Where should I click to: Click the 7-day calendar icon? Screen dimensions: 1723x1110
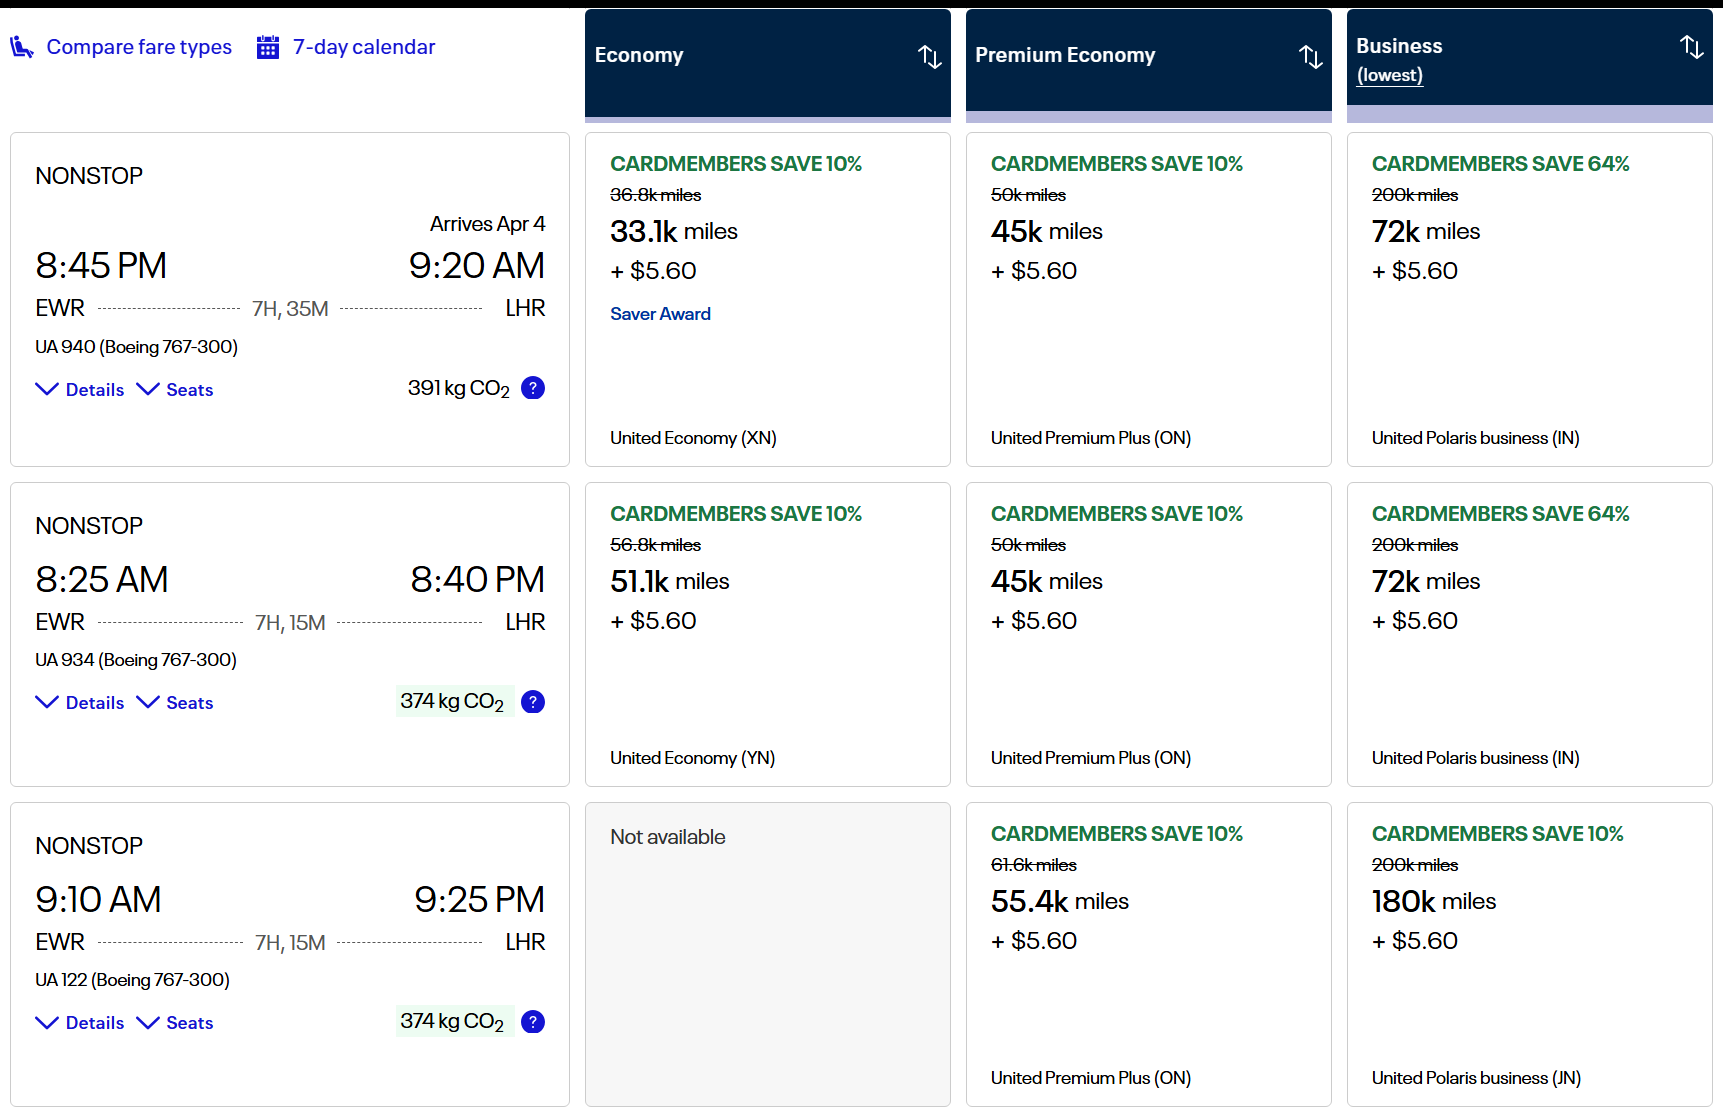coord(268,47)
